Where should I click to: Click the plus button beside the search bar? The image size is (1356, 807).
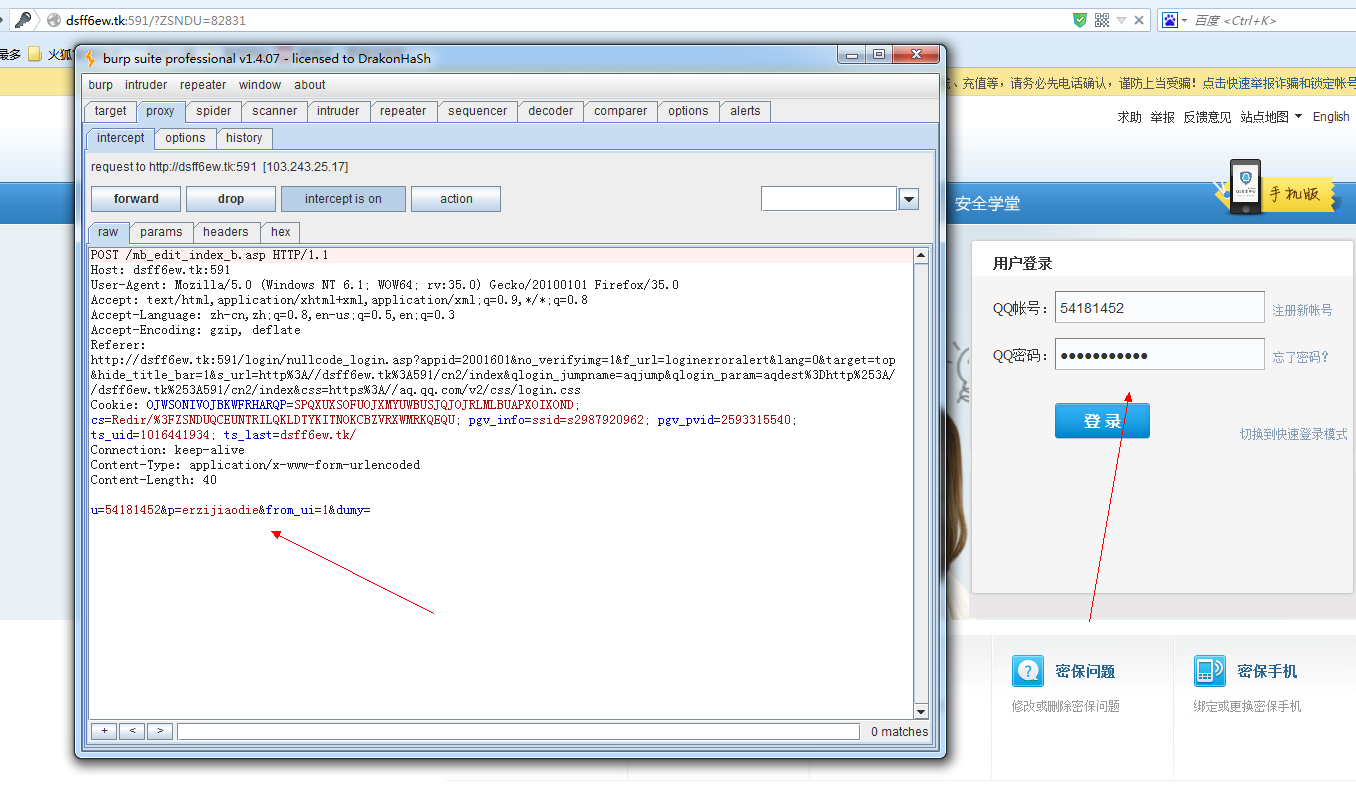tap(103, 731)
